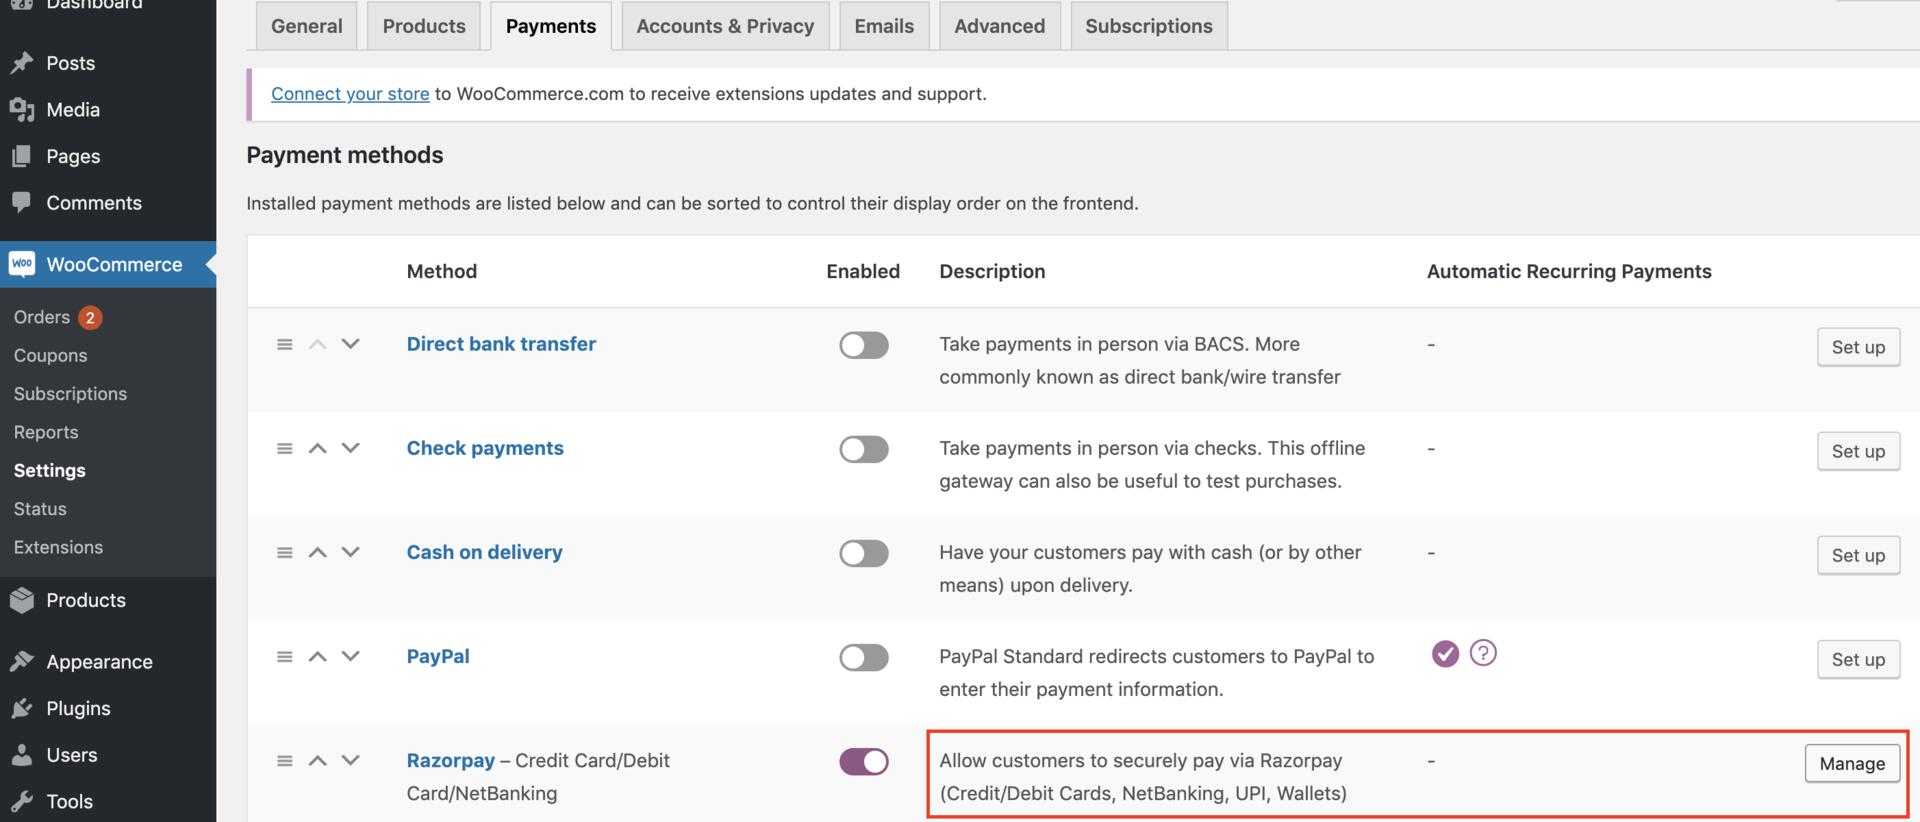The image size is (1920, 822).
Task: Click Manage button for Razorpay
Action: coord(1852,763)
